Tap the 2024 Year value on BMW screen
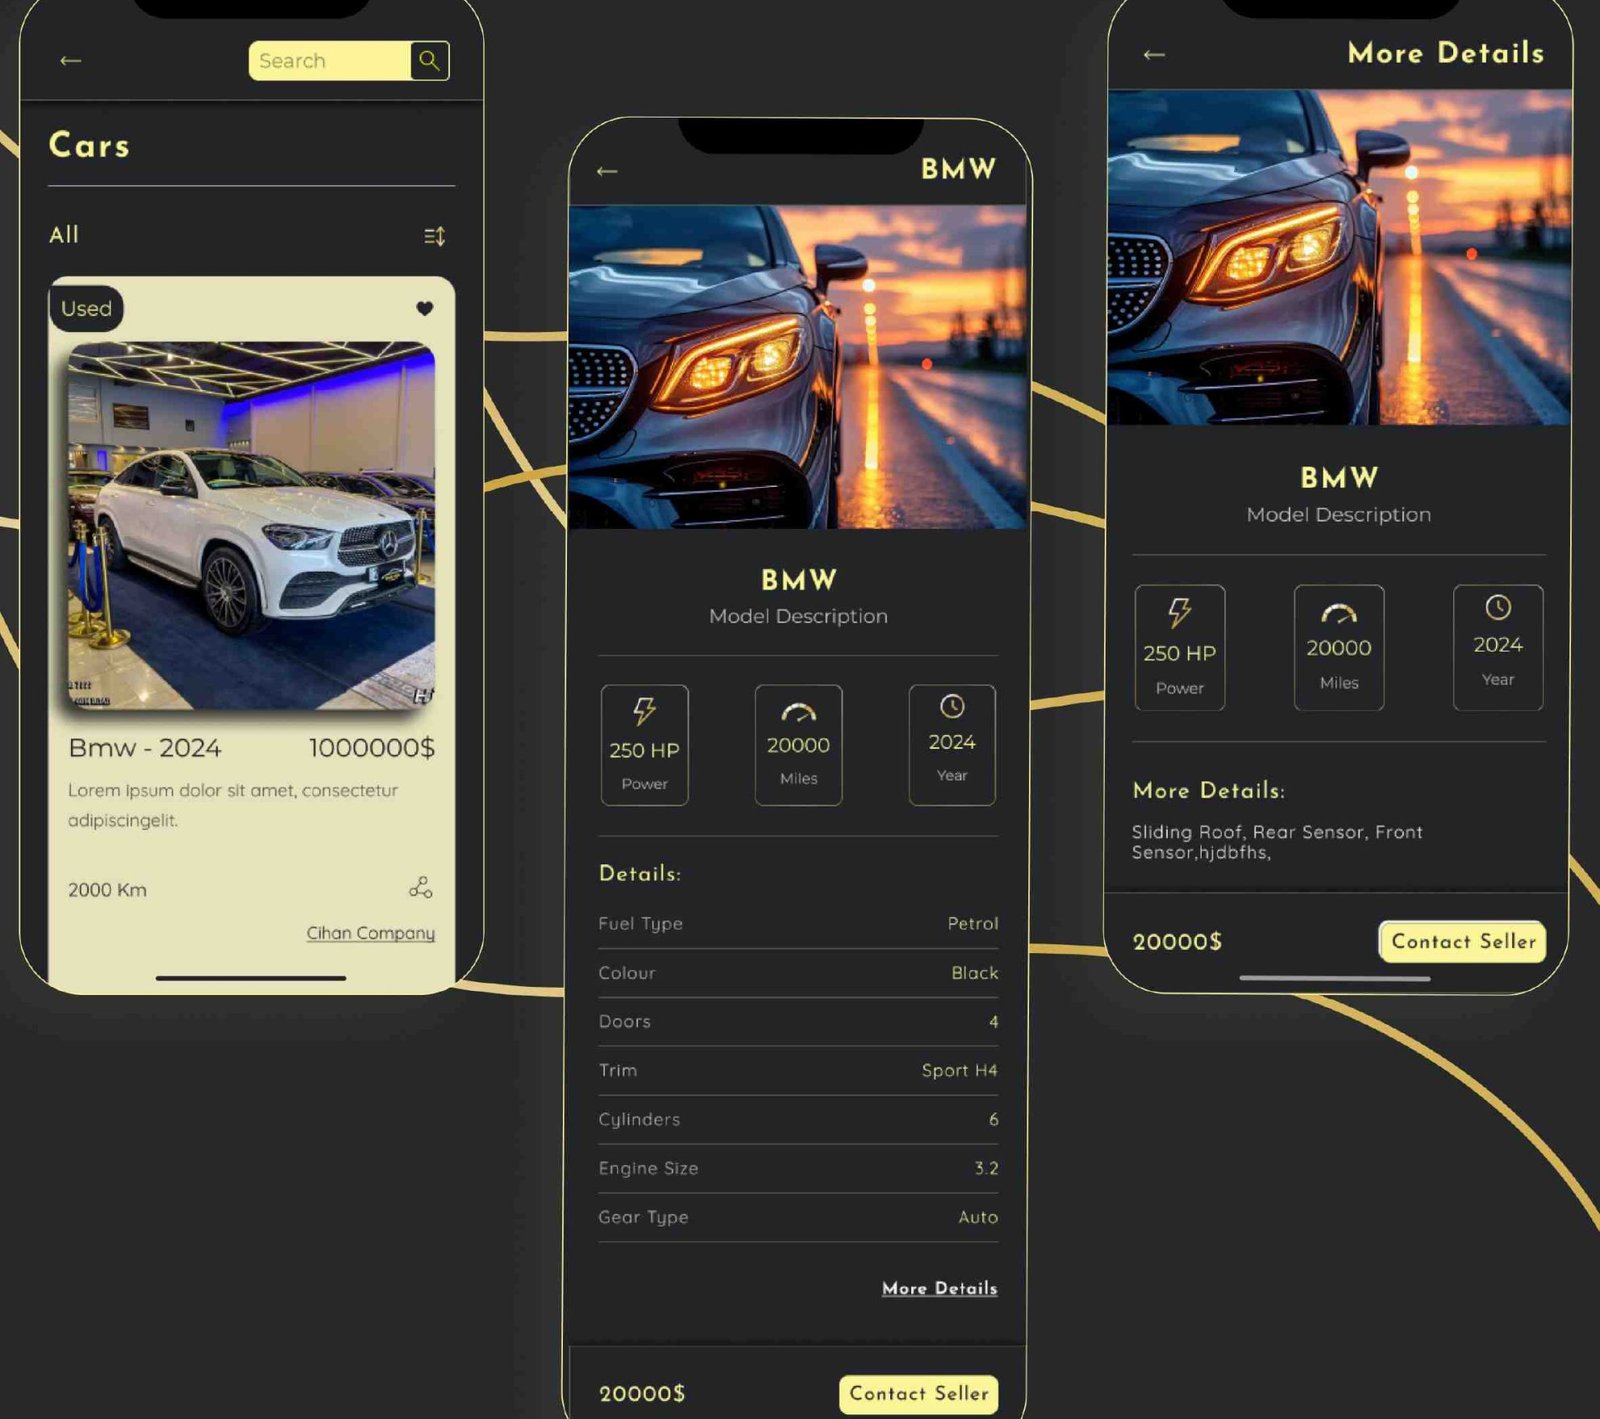Image resolution: width=1600 pixels, height=1419 pixels. tap(952, 743)
